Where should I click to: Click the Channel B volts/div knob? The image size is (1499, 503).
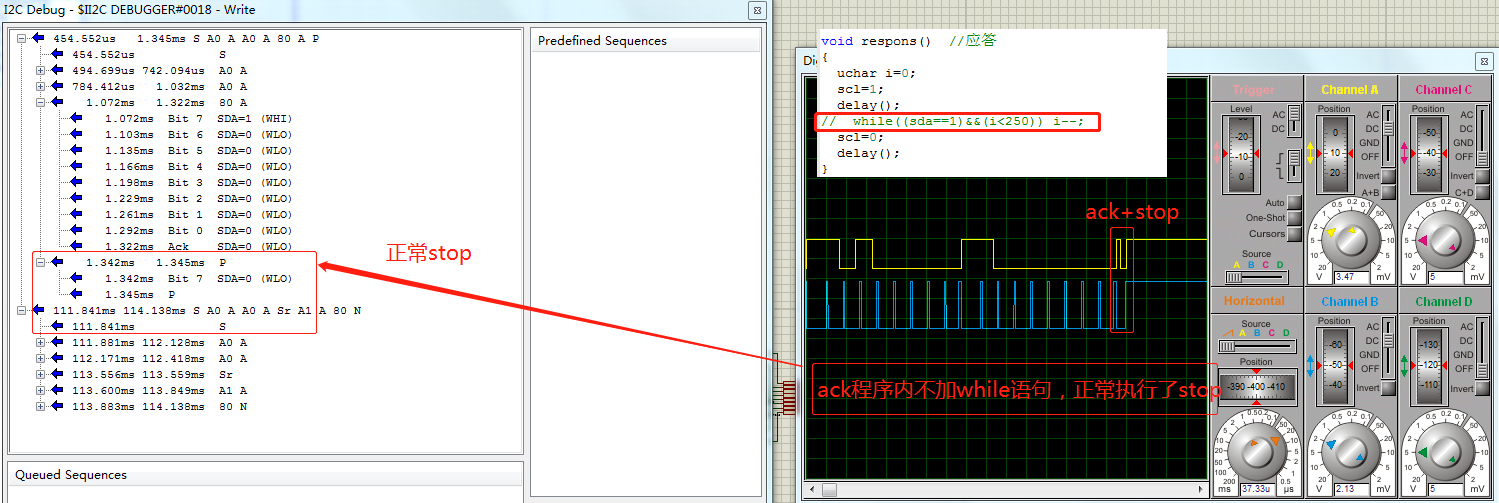[x=1351, y=451]
